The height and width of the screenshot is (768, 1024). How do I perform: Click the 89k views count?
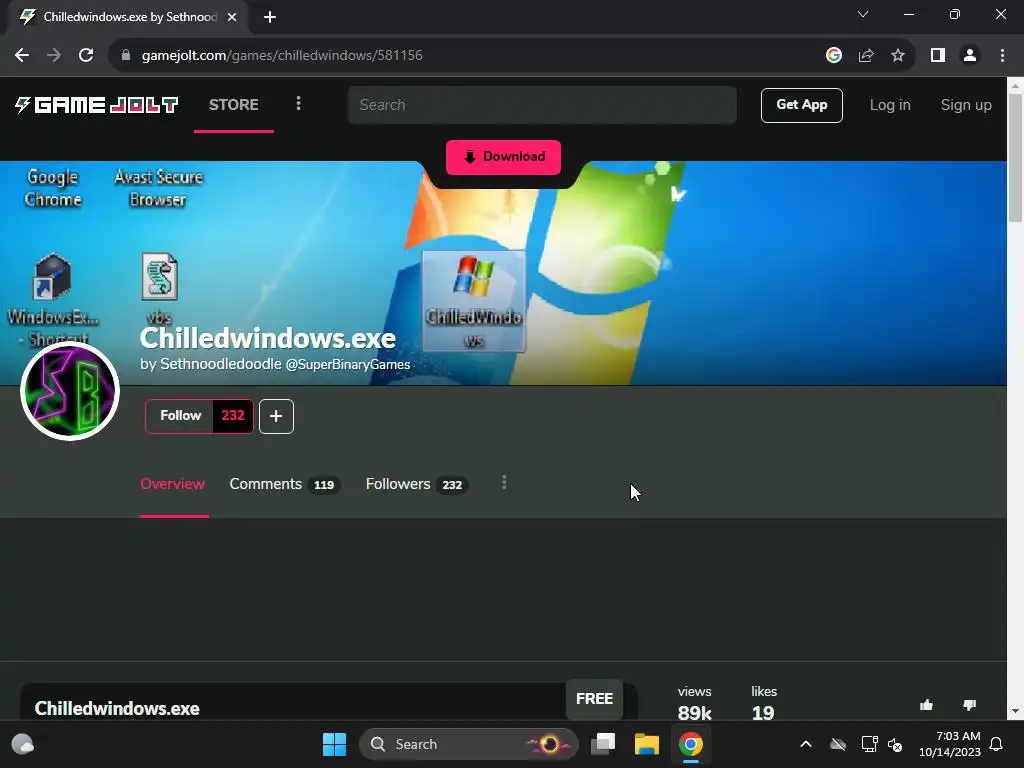[x=694, y=712]
